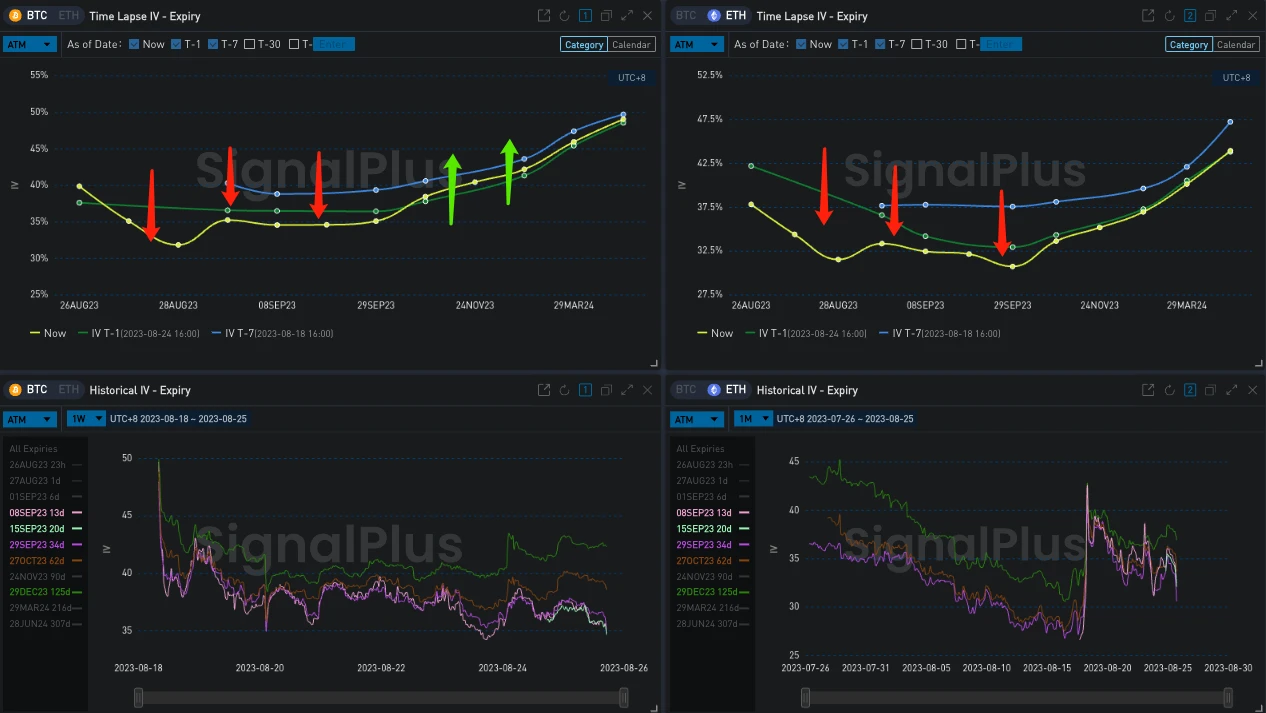
Task: Duplicate the ETH Time Lapse IV panel
Action: [1210, 16]
